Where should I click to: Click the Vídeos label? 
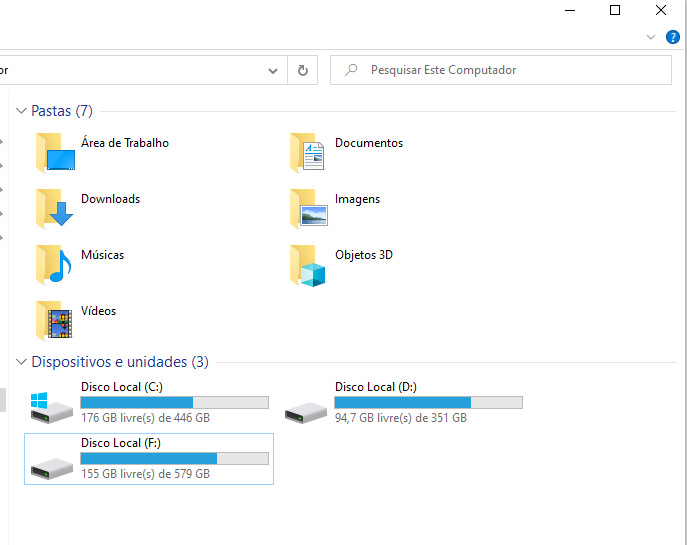99,311
